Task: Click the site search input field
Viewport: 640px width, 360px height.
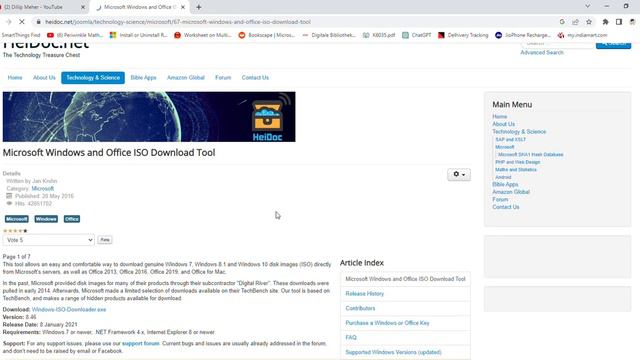Action: (x=558, y=43)
